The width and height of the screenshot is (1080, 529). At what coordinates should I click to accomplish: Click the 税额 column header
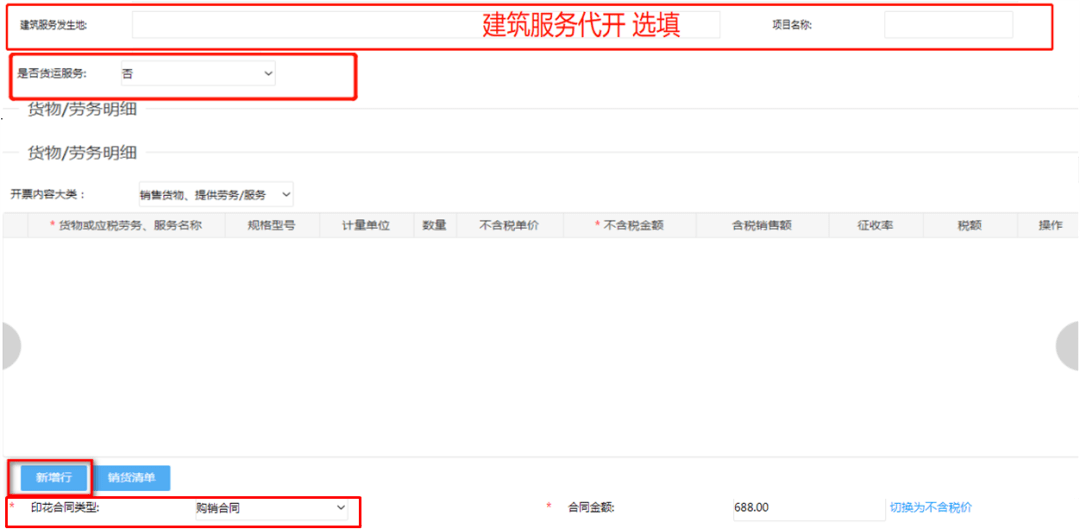[970, 225]
